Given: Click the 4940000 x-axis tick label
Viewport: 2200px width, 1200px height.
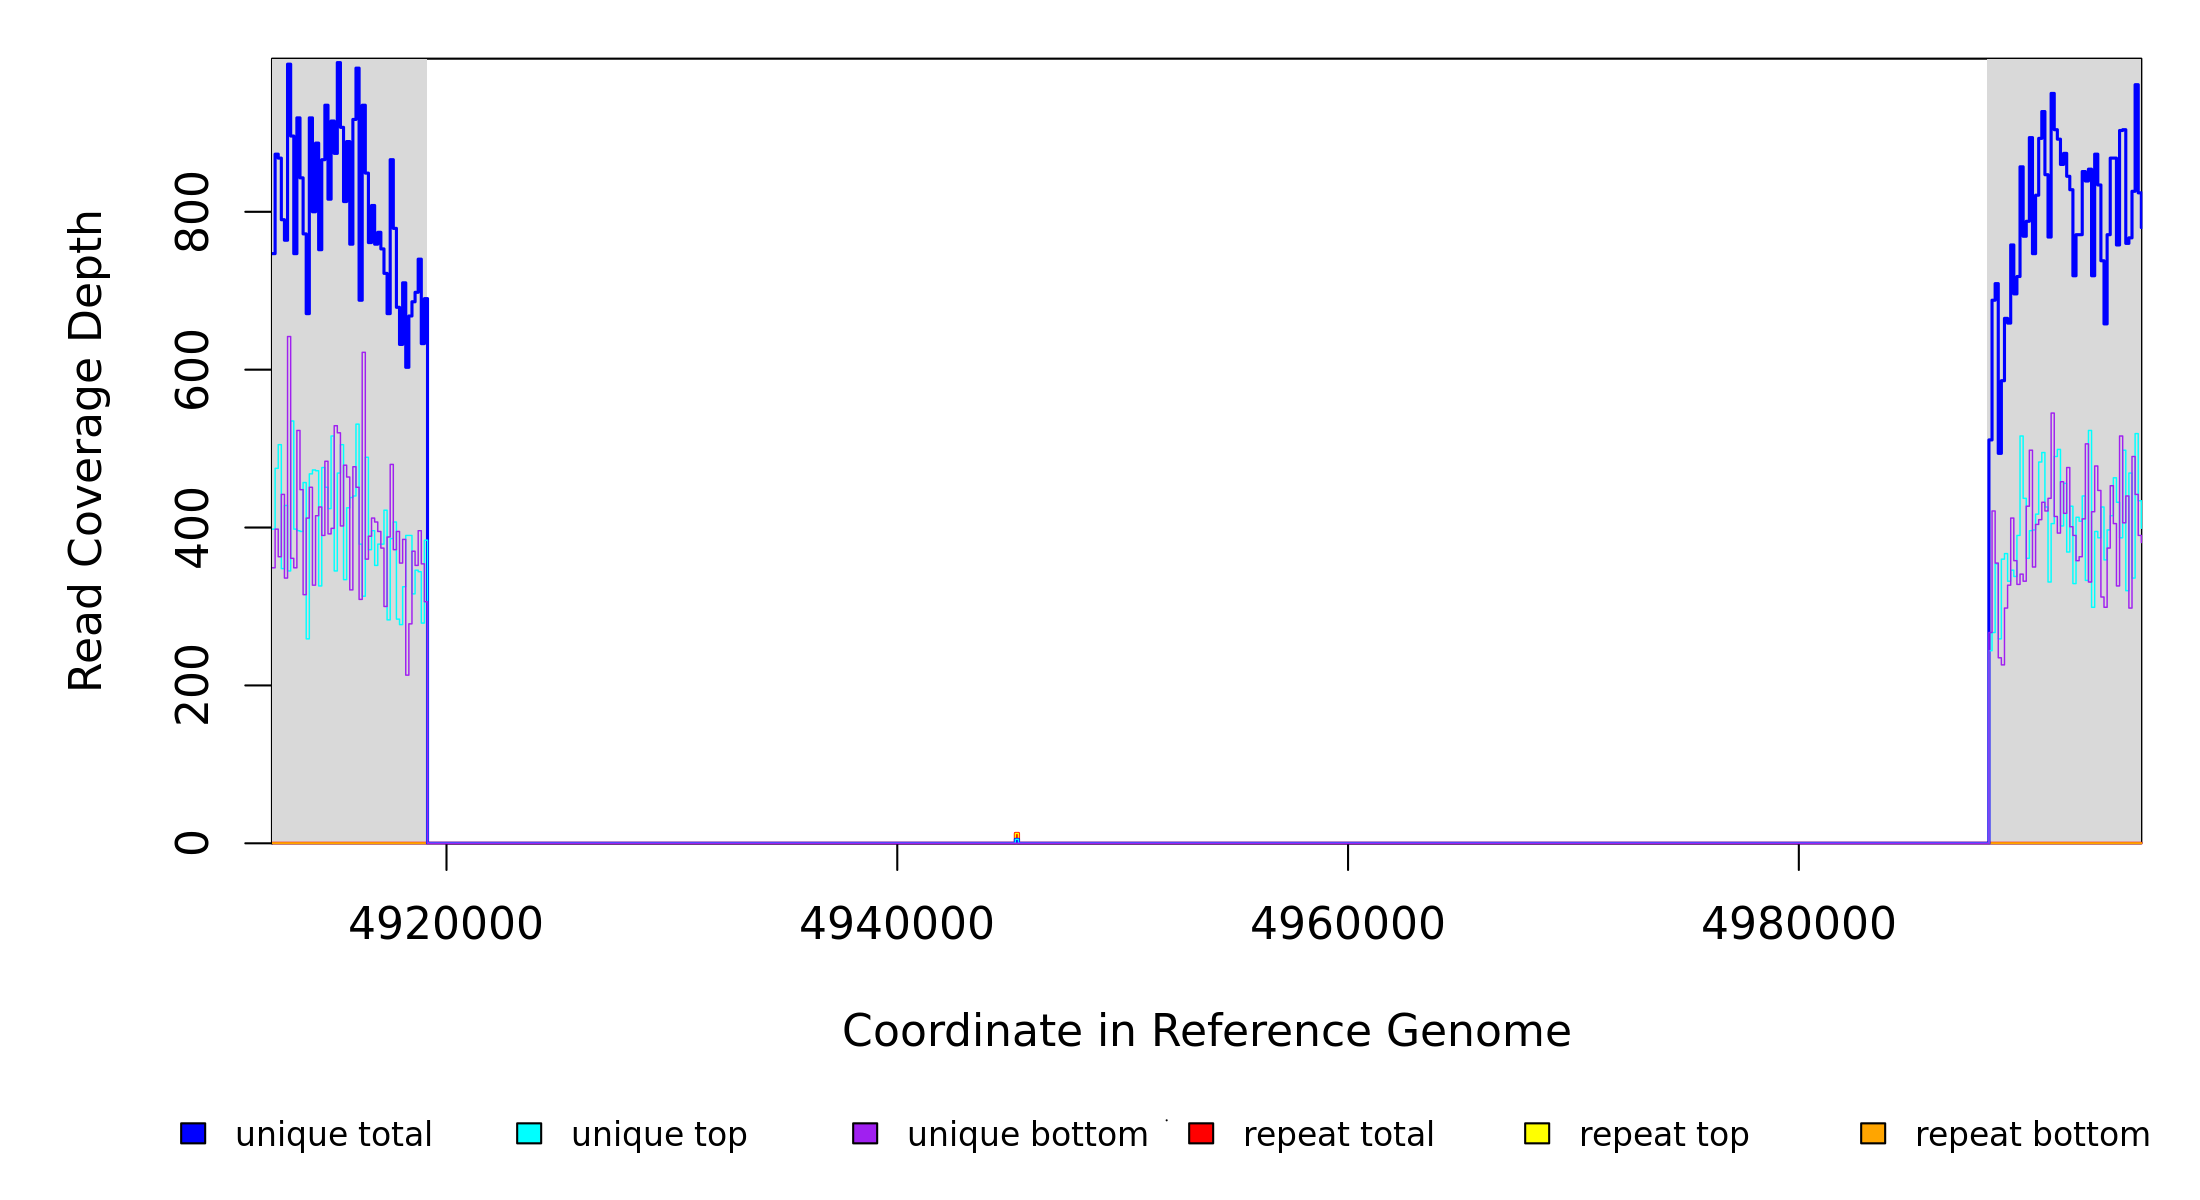Looking at the screenshot, I should tap(896, 924).
